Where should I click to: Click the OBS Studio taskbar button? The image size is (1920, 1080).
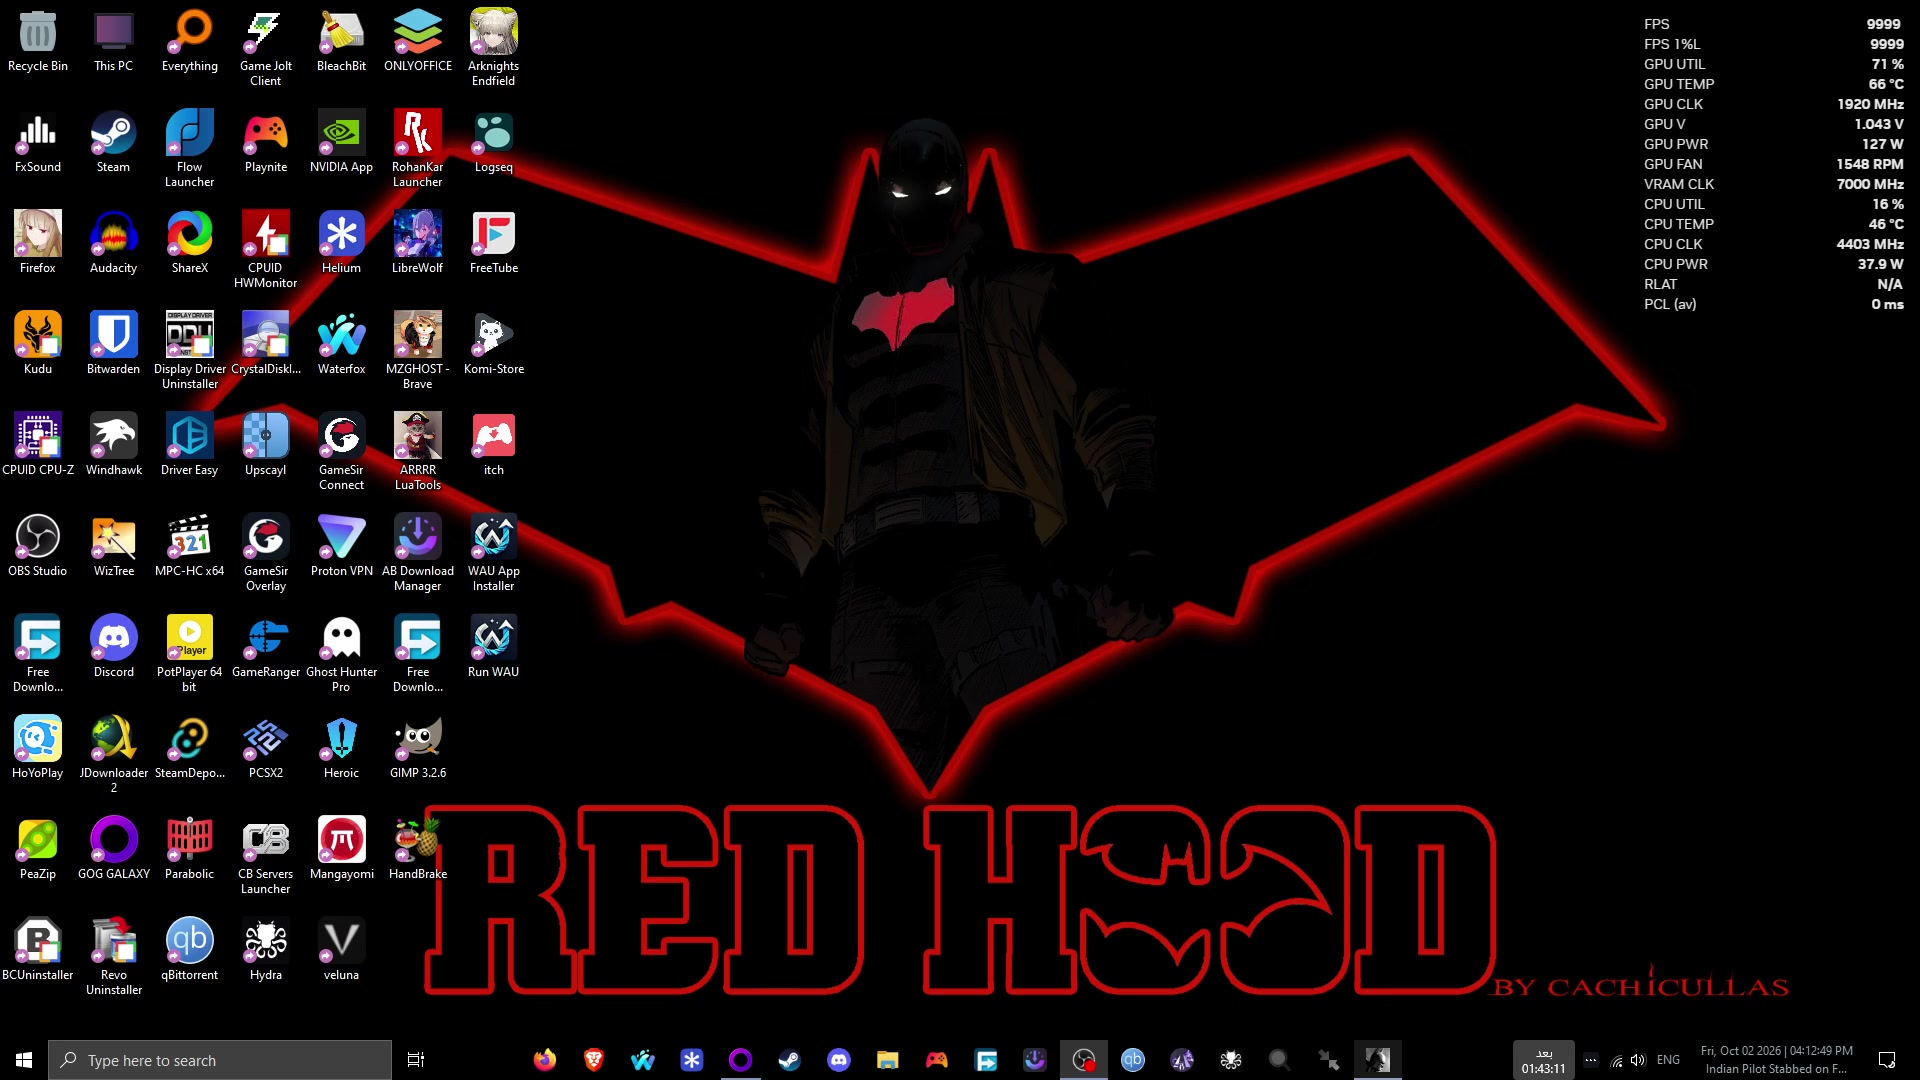1084,1060
